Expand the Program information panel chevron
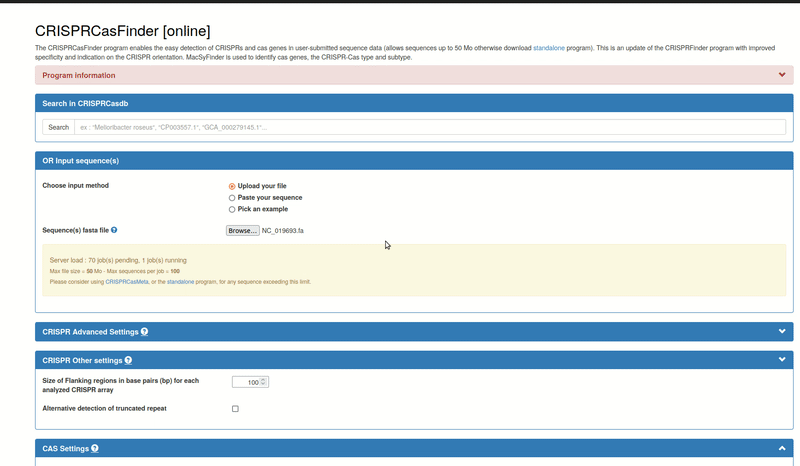 [x=782, y=75]
